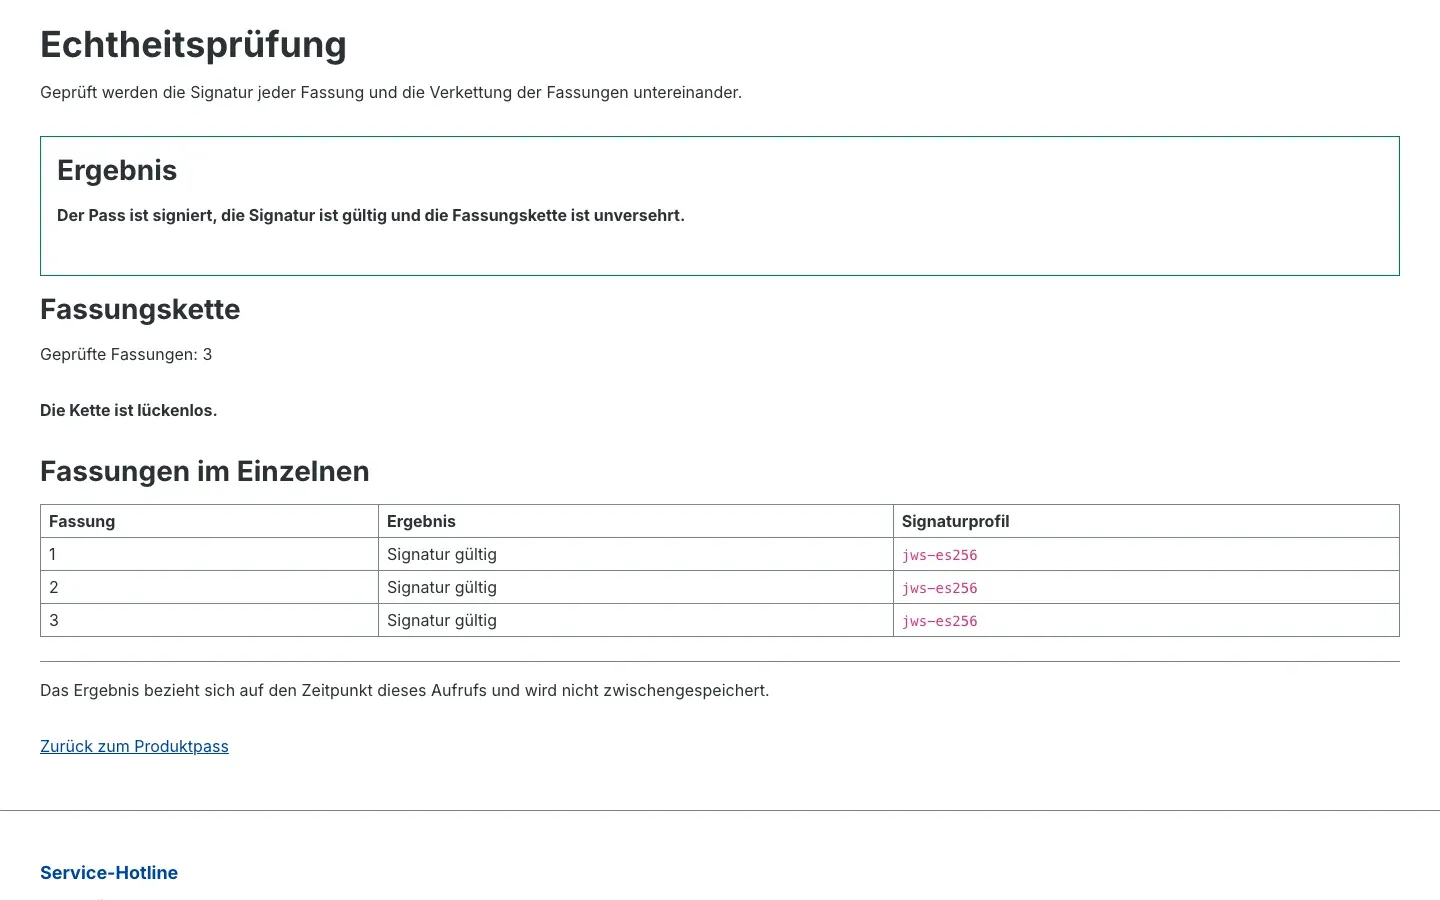This screenshot has width=1440, height=900.
Task: Click the 'Die Kette ist lückenlos.' statement
Action: click(x=128, y=410)
